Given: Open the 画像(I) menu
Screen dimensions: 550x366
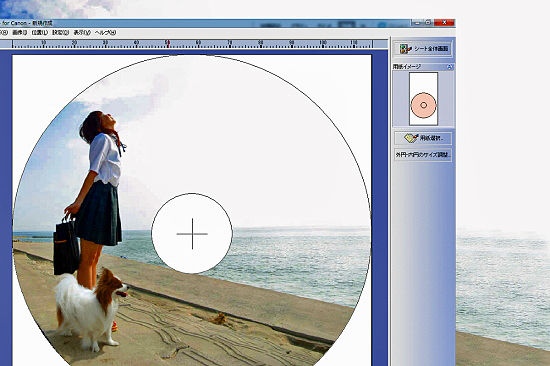Looking at the screenshot, I should [x=20, y=32].
